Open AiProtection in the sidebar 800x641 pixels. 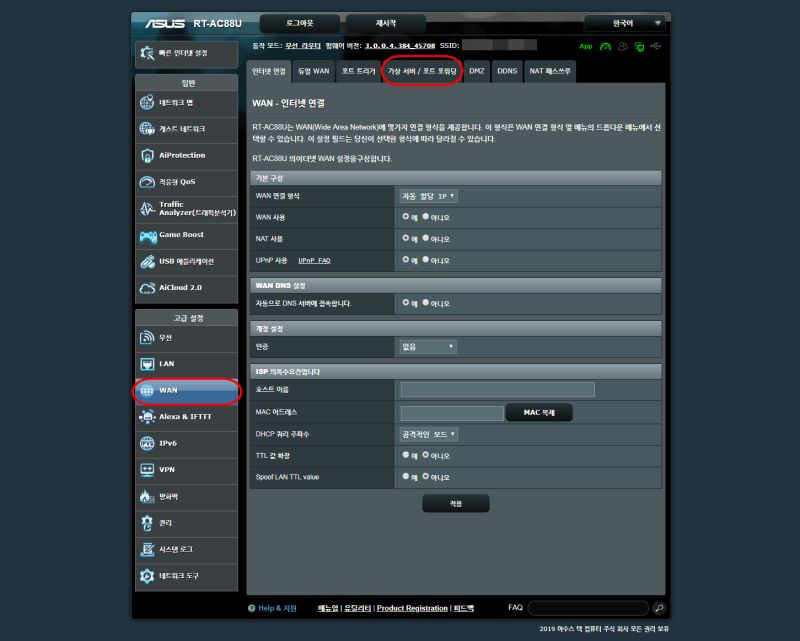(x=186, y=156)
